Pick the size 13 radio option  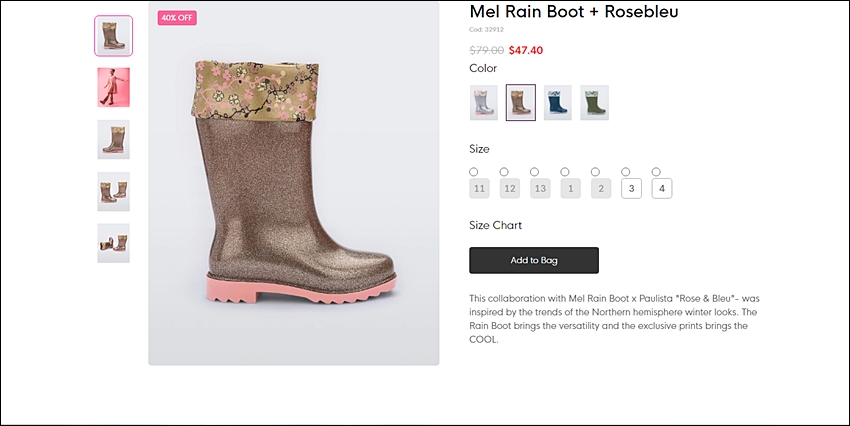click(x=535, y=172)
